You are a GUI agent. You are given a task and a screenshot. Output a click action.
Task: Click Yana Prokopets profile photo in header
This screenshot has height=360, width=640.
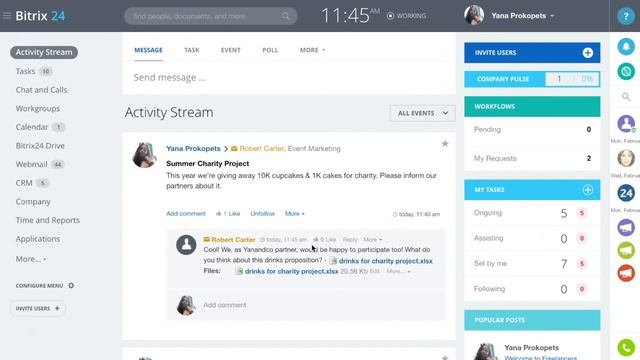[474, 16]
